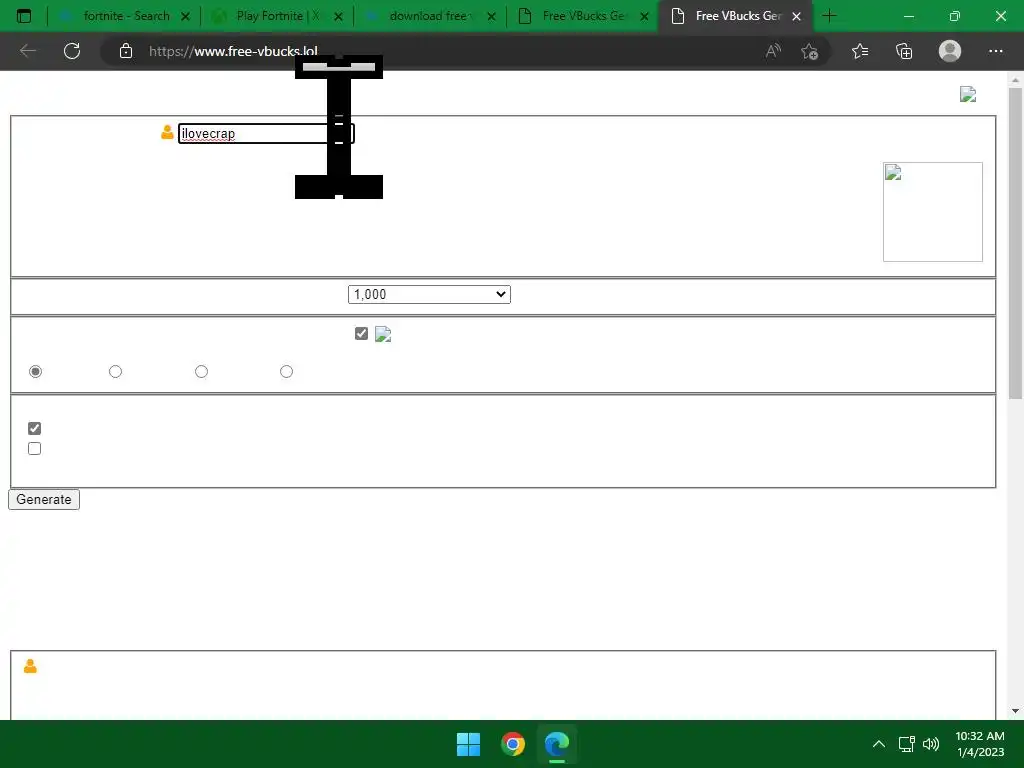The width and height of the screenshot is (1024, 768).
Task: Show hidden system tray icons chevron
Action: pos(879,744)
